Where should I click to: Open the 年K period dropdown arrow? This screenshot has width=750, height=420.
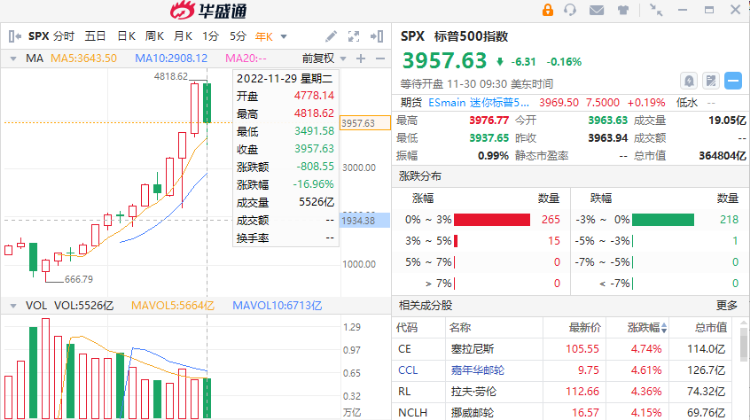[x=284, y=37]
